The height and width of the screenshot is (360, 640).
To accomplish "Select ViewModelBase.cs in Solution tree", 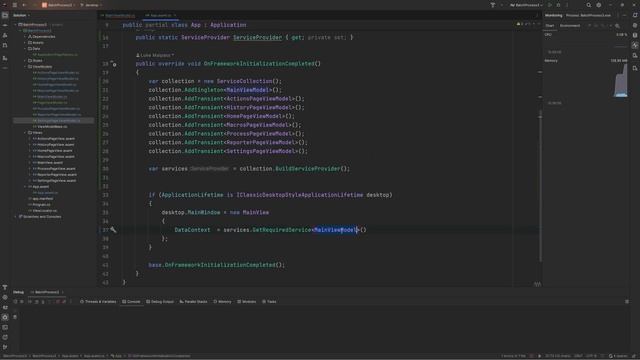I will tap(50, 127).
